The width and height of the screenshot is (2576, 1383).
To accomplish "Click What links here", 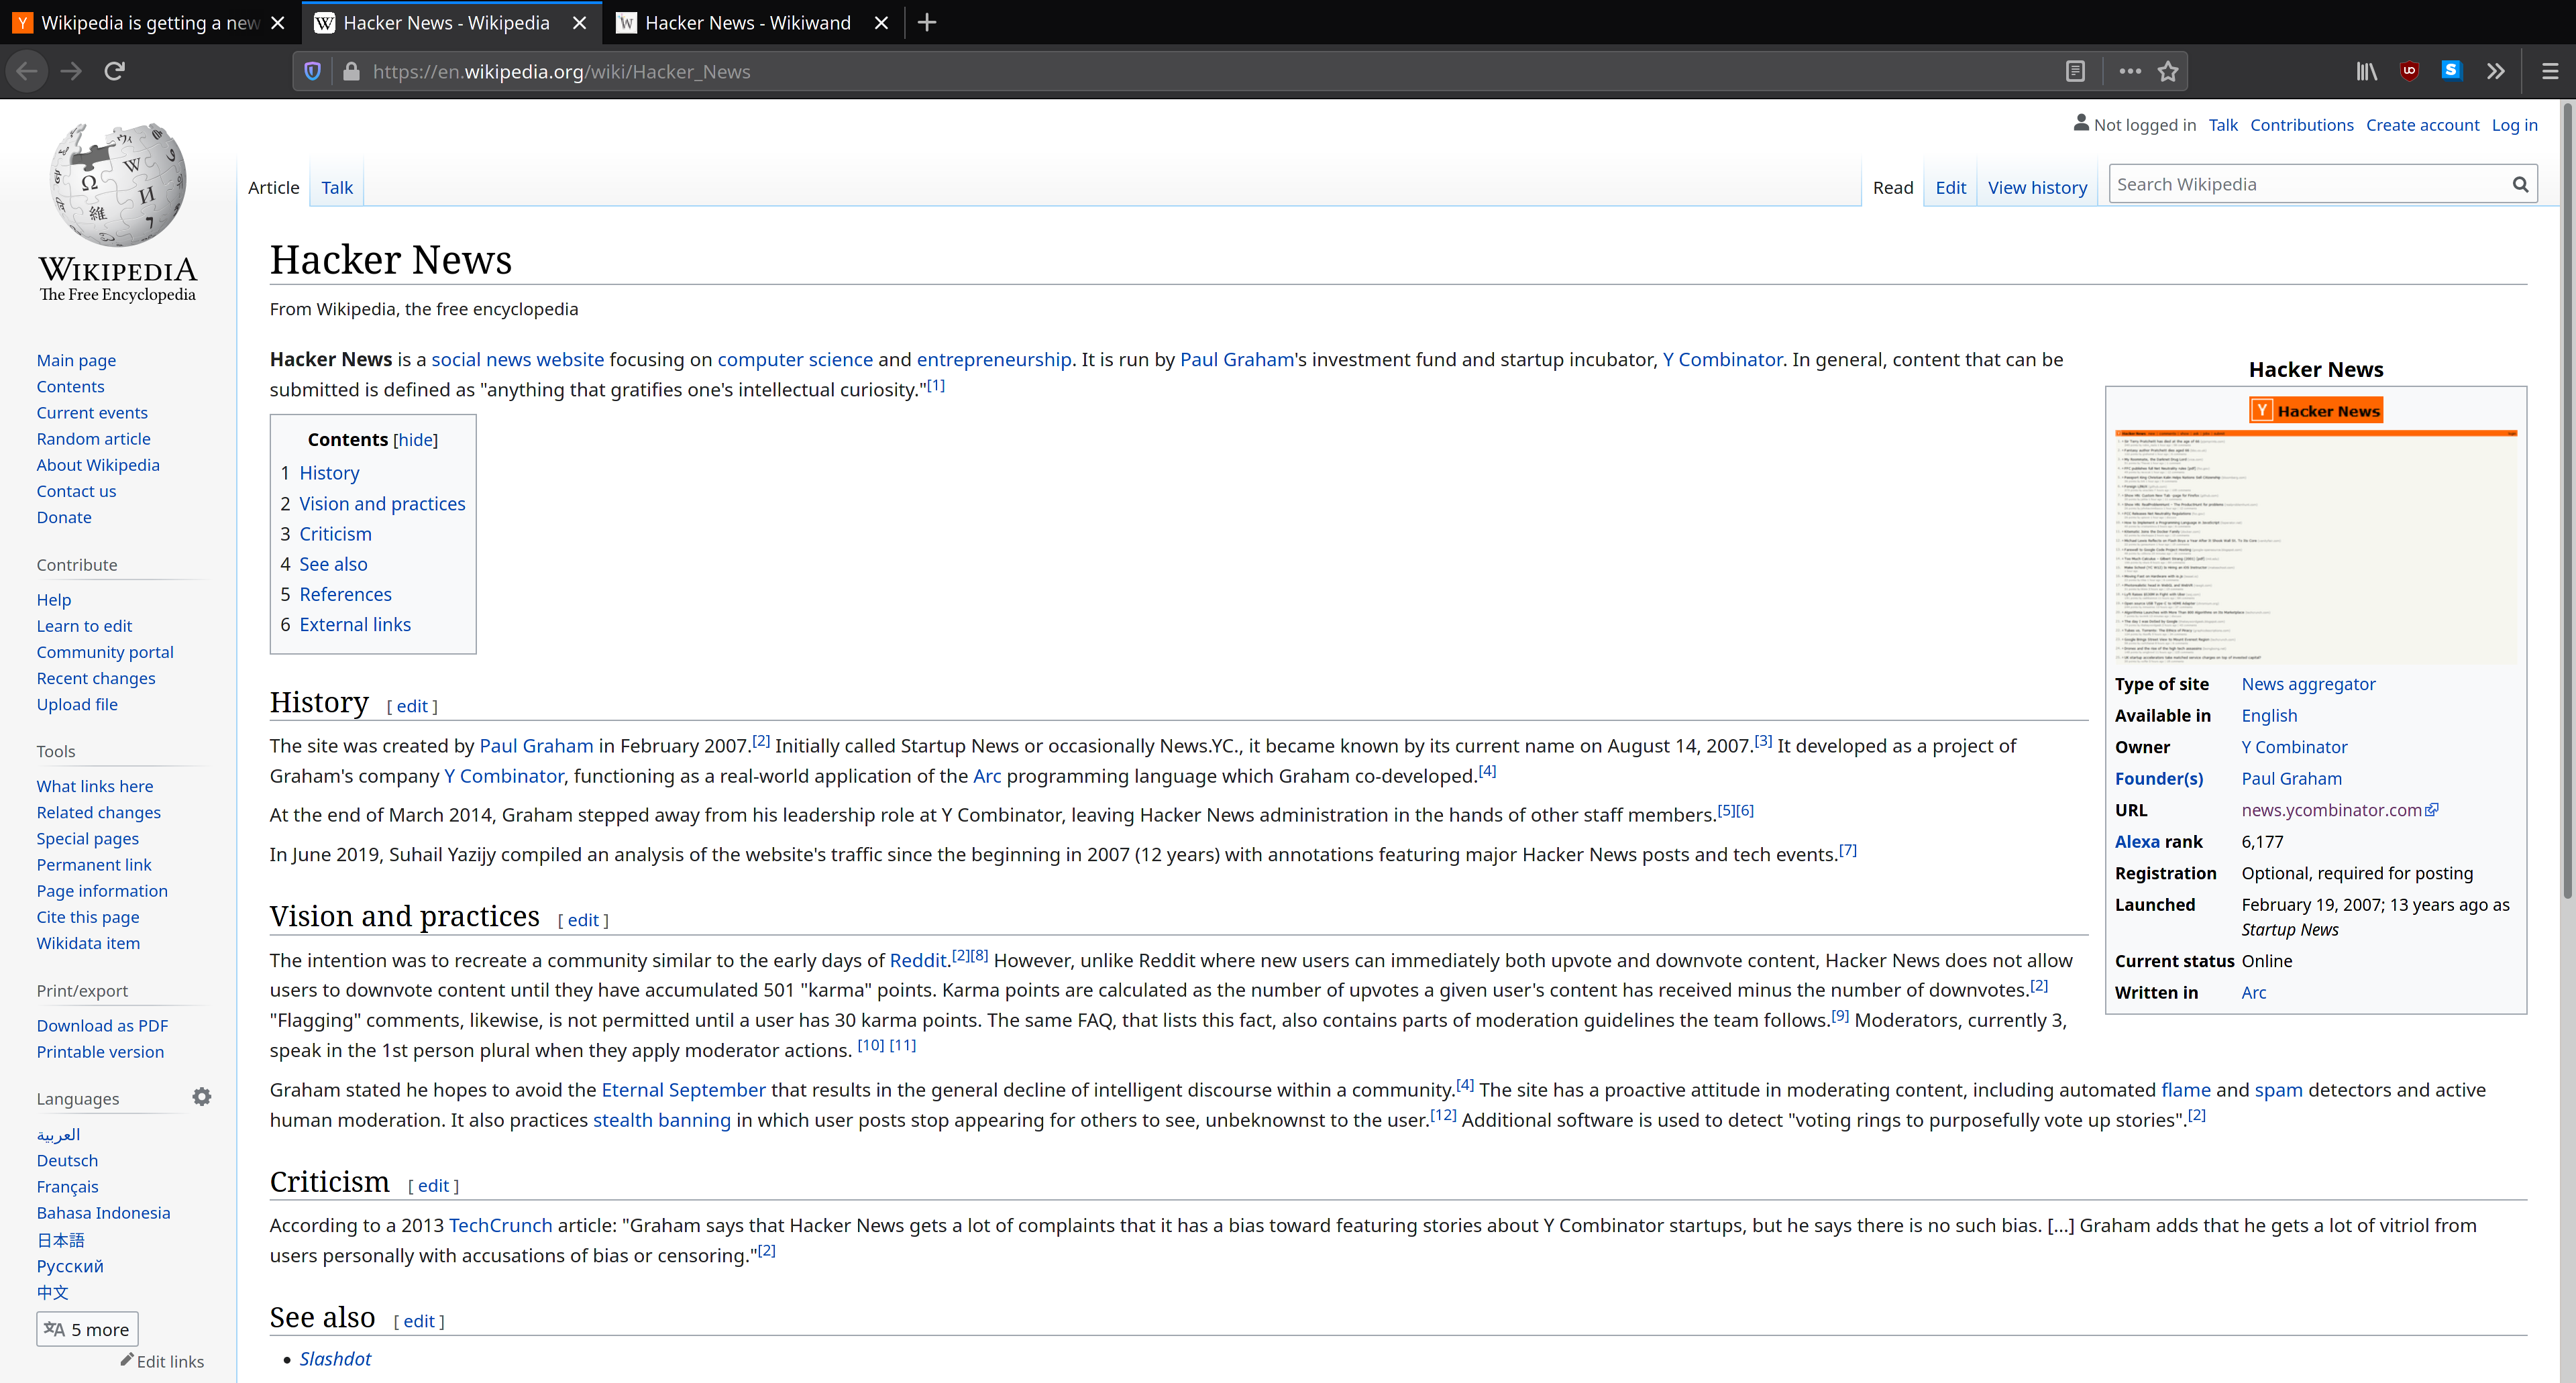I will point(95,786).
